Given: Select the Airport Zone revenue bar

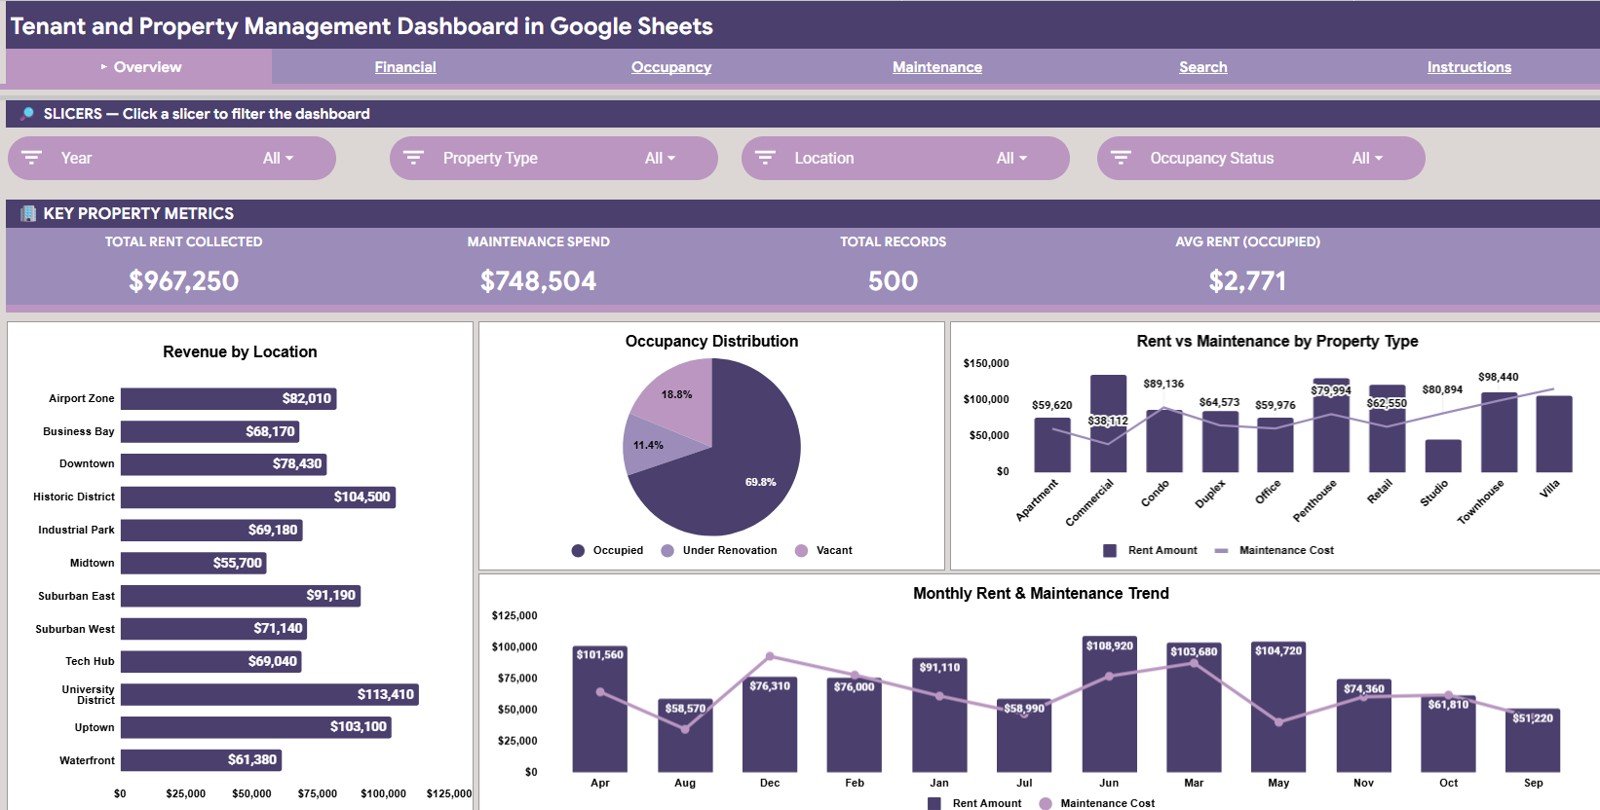Looking at the screenshot, I should click(228, 398).
